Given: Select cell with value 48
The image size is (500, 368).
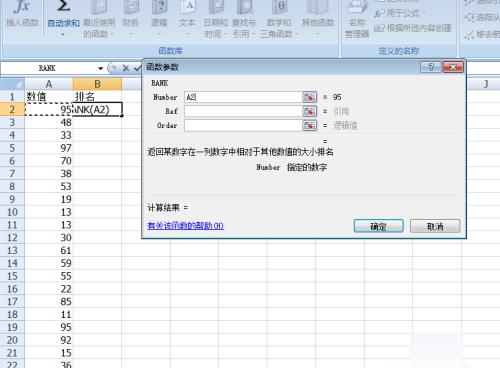Looking at the screenshot, I should click(49, 122).
